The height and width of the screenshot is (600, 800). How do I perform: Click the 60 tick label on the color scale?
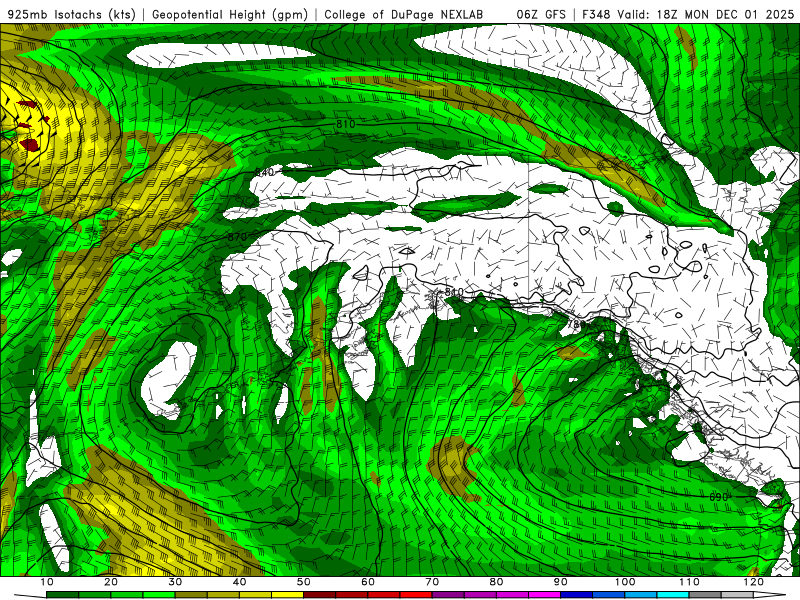pyautogui.click(x=368, y=582)
